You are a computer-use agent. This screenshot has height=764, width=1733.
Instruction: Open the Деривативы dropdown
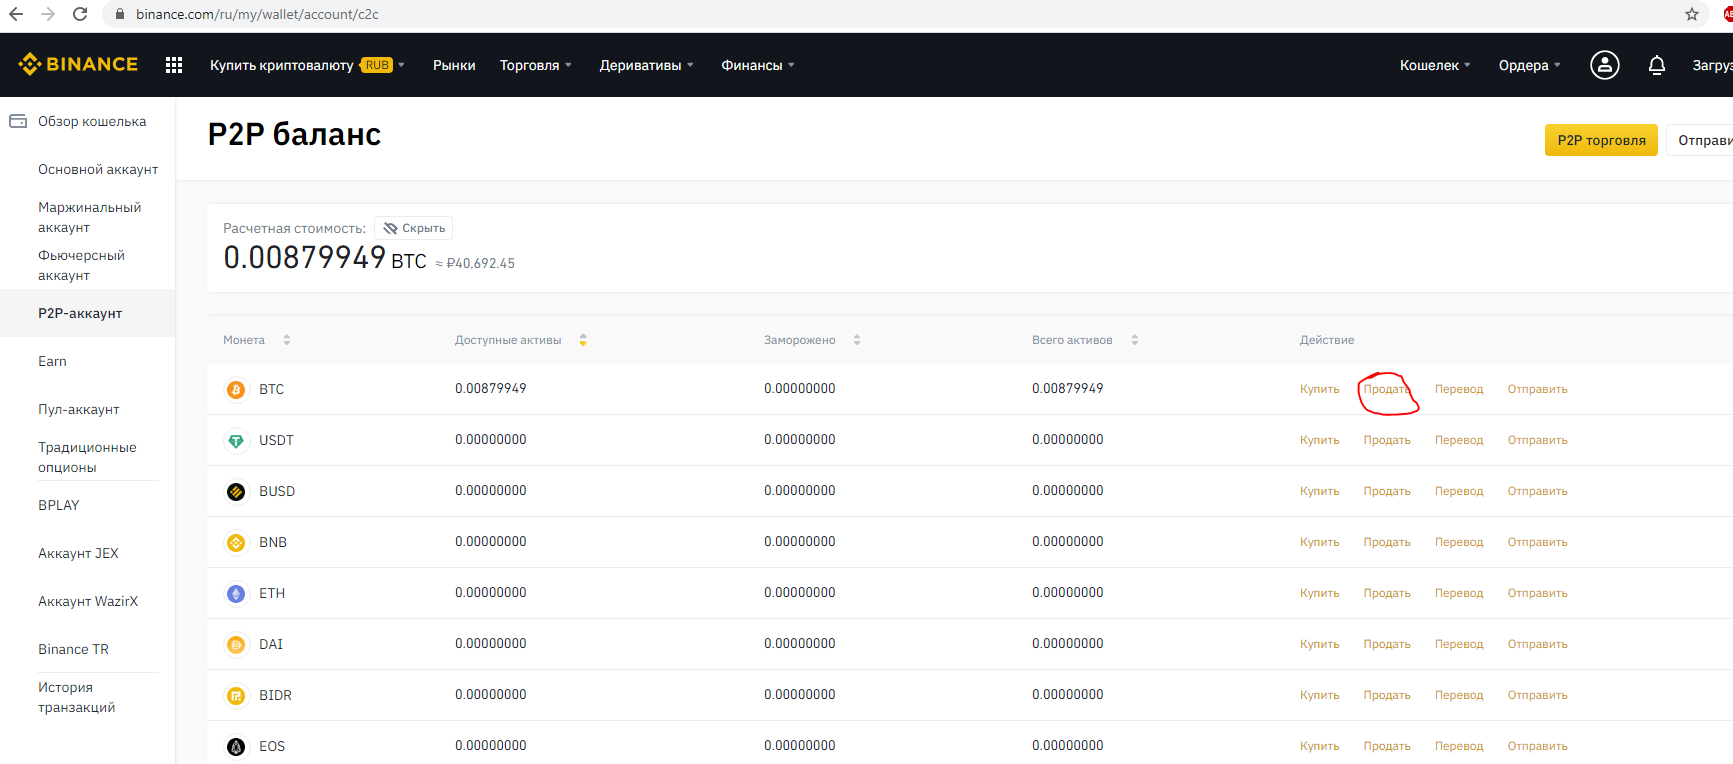[645, 65]
